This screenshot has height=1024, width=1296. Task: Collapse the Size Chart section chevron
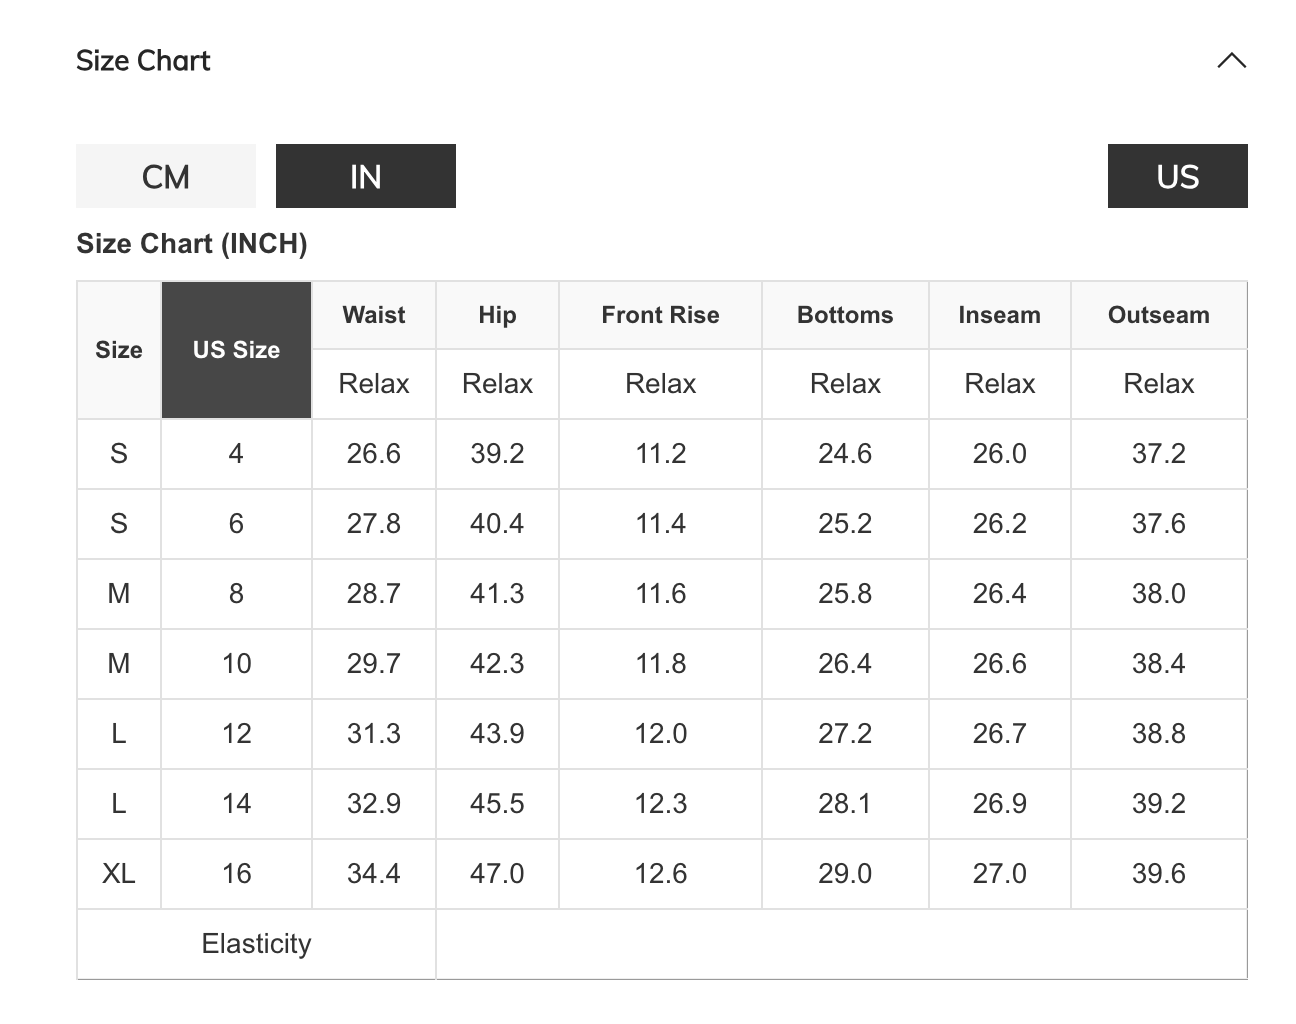(1231, 61)
